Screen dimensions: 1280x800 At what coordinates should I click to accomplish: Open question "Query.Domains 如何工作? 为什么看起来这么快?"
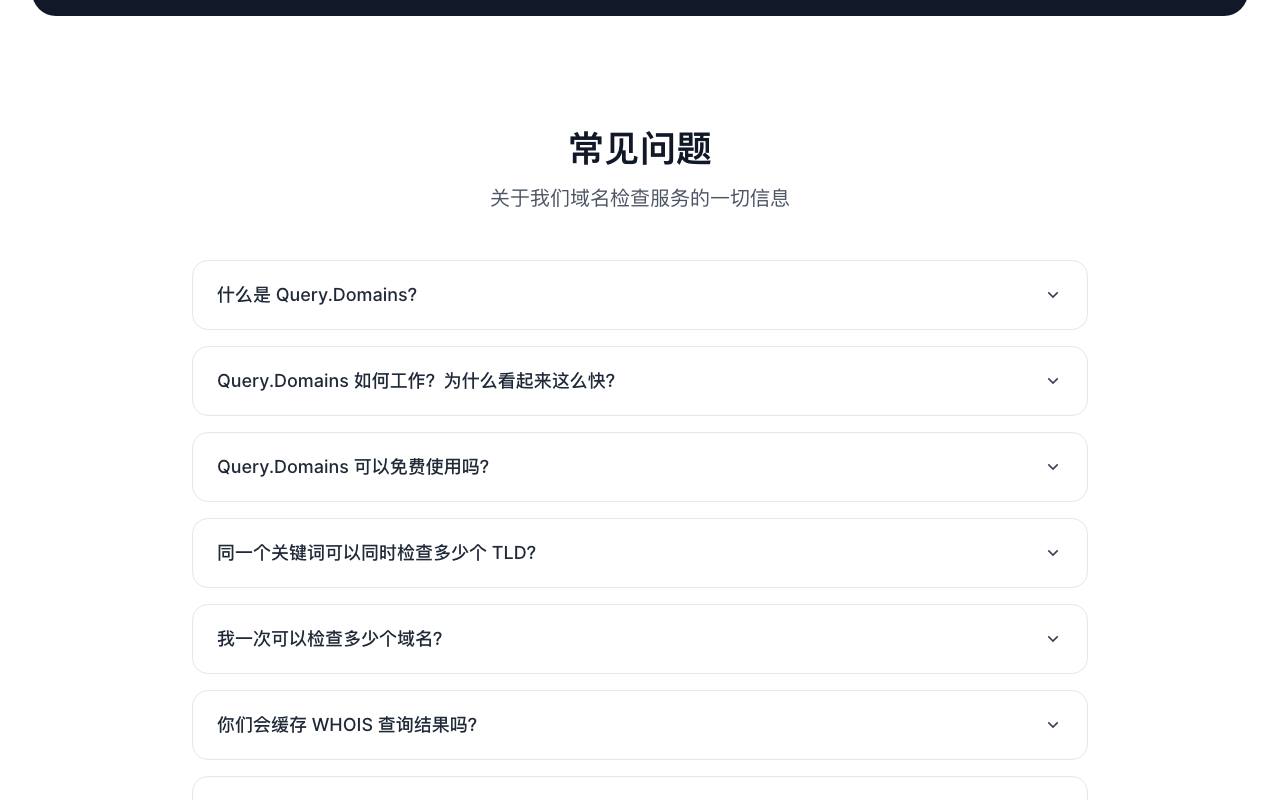(640, 381)
